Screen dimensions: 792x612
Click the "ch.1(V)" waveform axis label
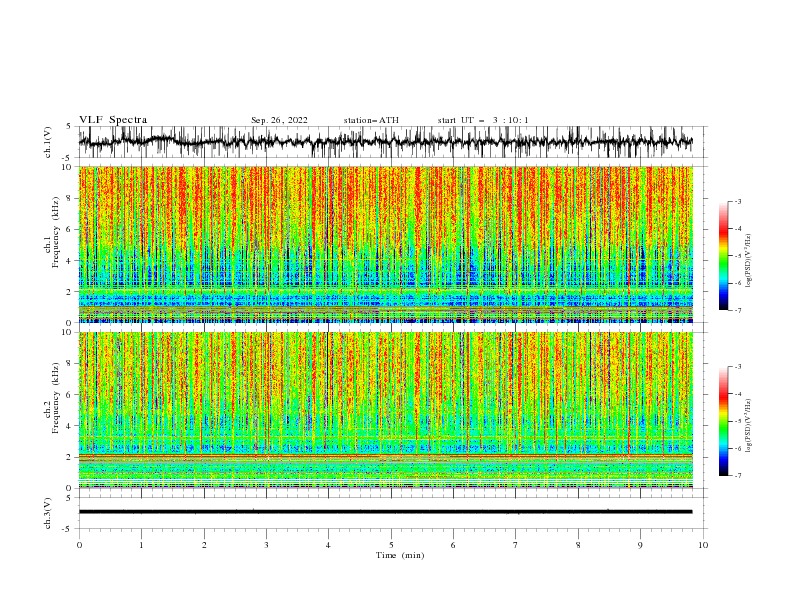(x=48, y=142)
